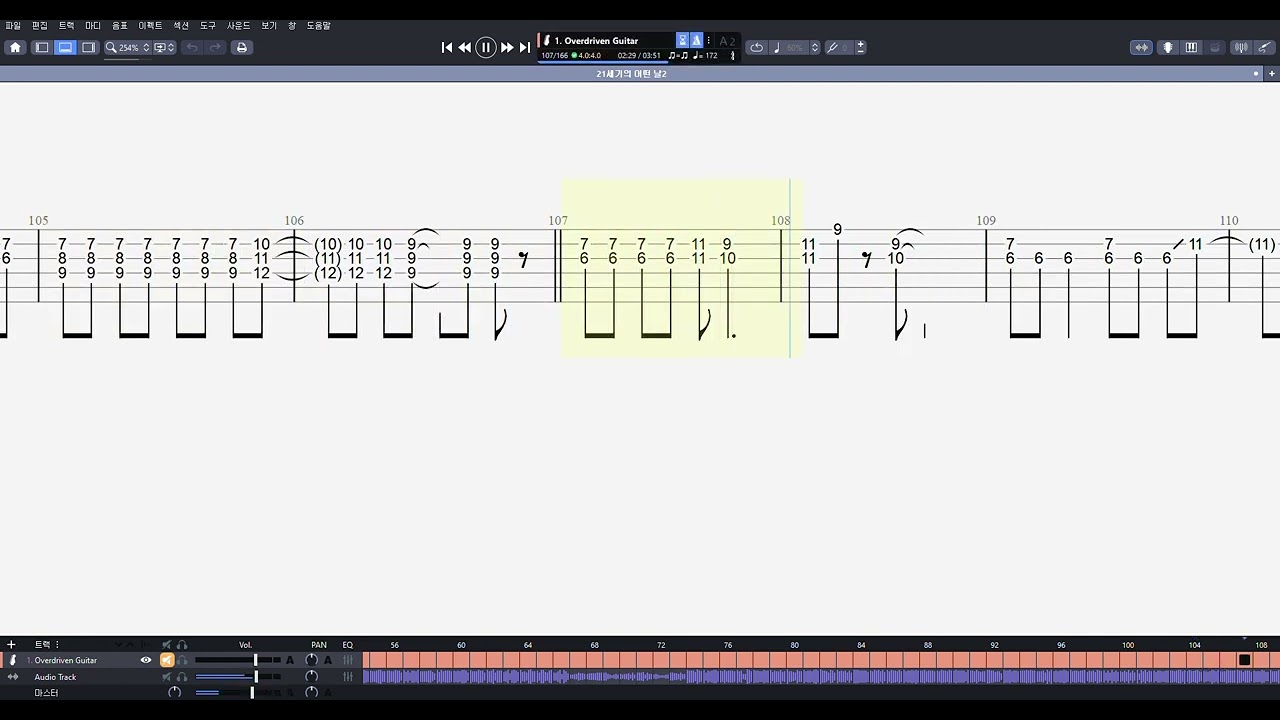This screenshot has width=1280, height=720.
Task: Click the print icon
Action: click(241, 47)
